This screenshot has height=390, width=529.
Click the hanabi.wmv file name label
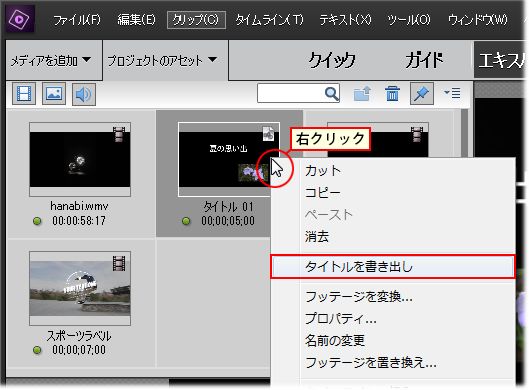pyautogui.click(x=79, y=206)
